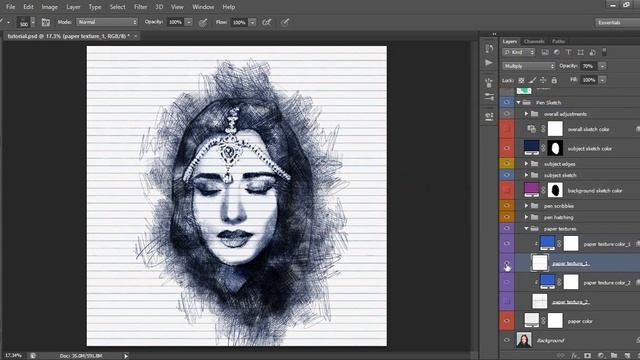Collapse the Pen Sketch group
The height and width of the screenshot is (360, 640).
coord(518,102)
